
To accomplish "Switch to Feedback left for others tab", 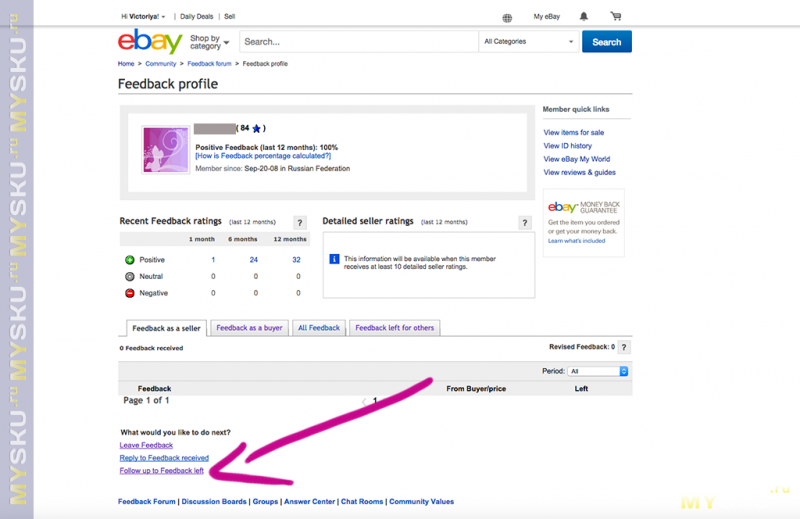I will 393,328.
